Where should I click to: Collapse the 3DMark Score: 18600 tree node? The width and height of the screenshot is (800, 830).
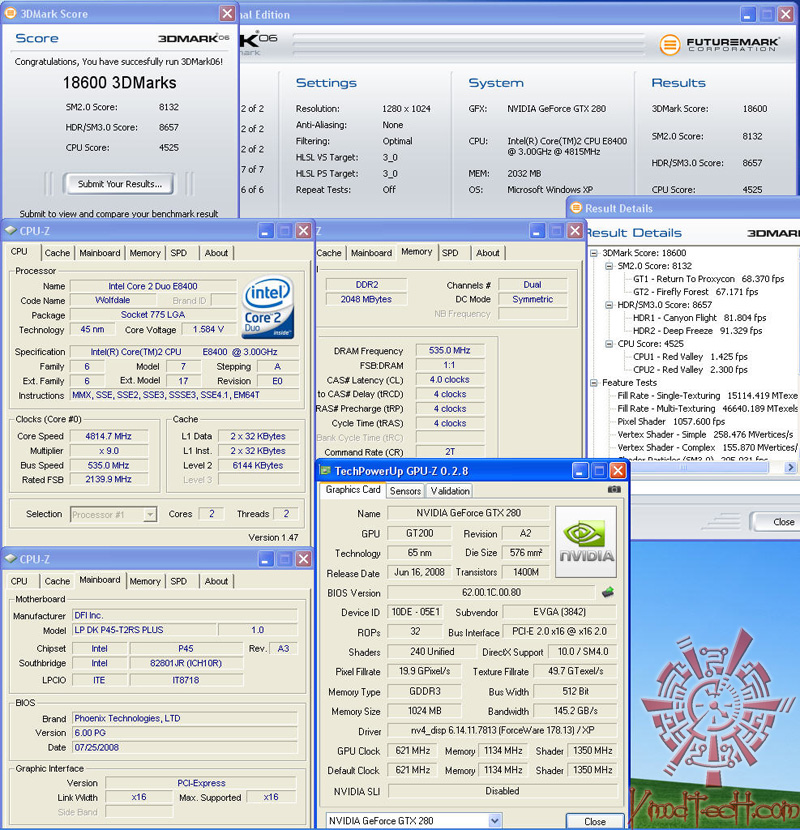pos(594,253)
